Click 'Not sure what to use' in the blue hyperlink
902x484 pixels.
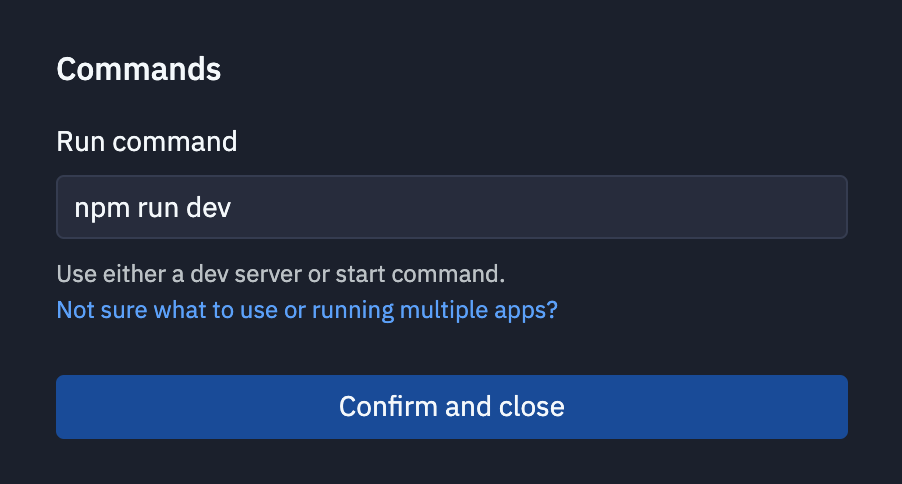click(x=166, y=310)
